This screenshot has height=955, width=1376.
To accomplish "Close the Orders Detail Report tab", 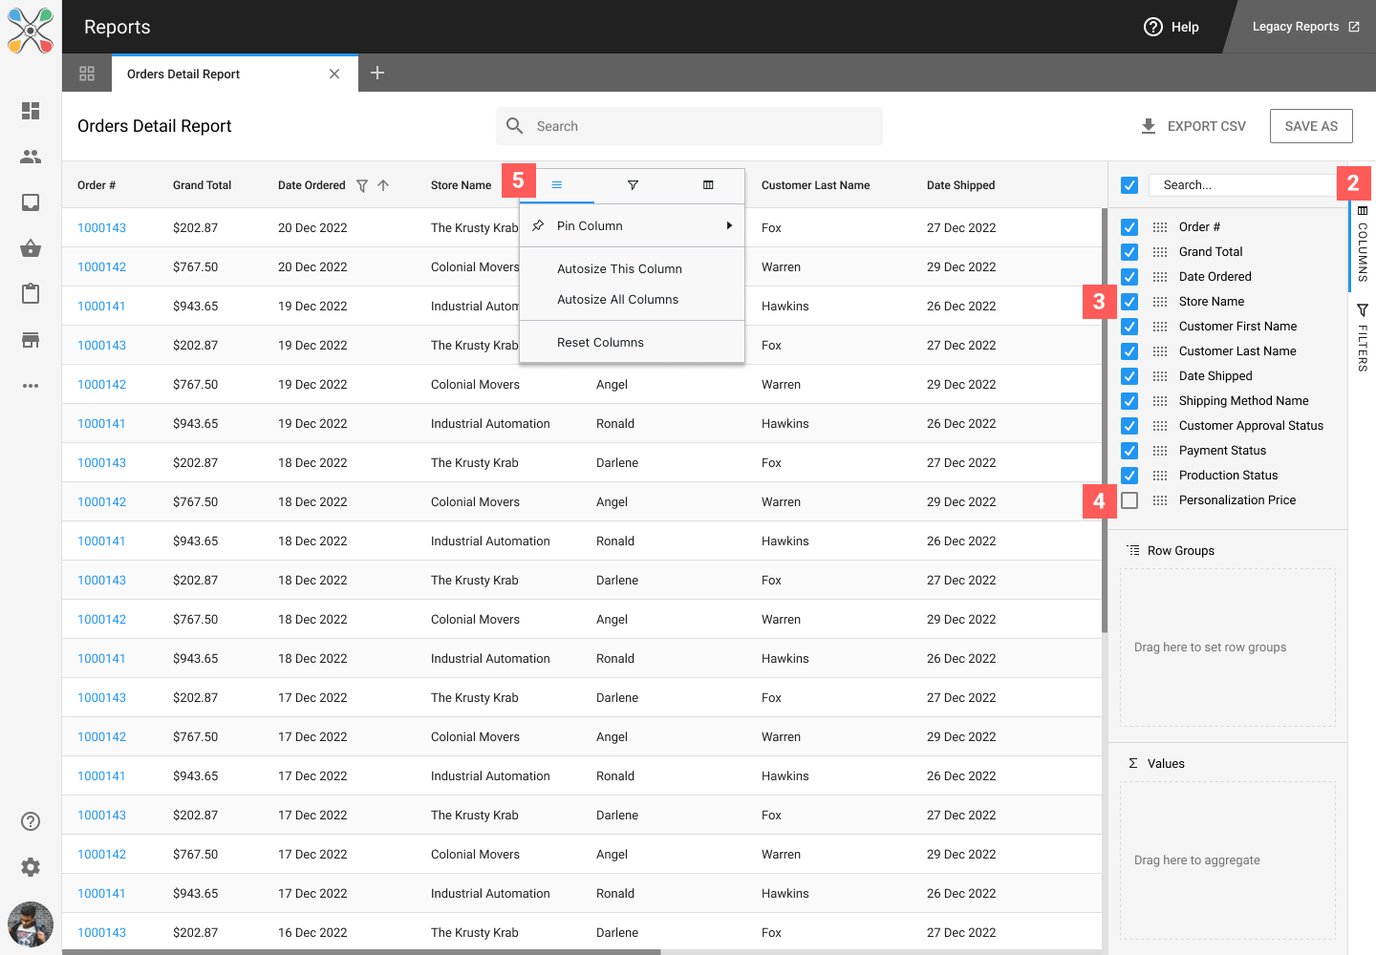I will [x=334, y=74].
